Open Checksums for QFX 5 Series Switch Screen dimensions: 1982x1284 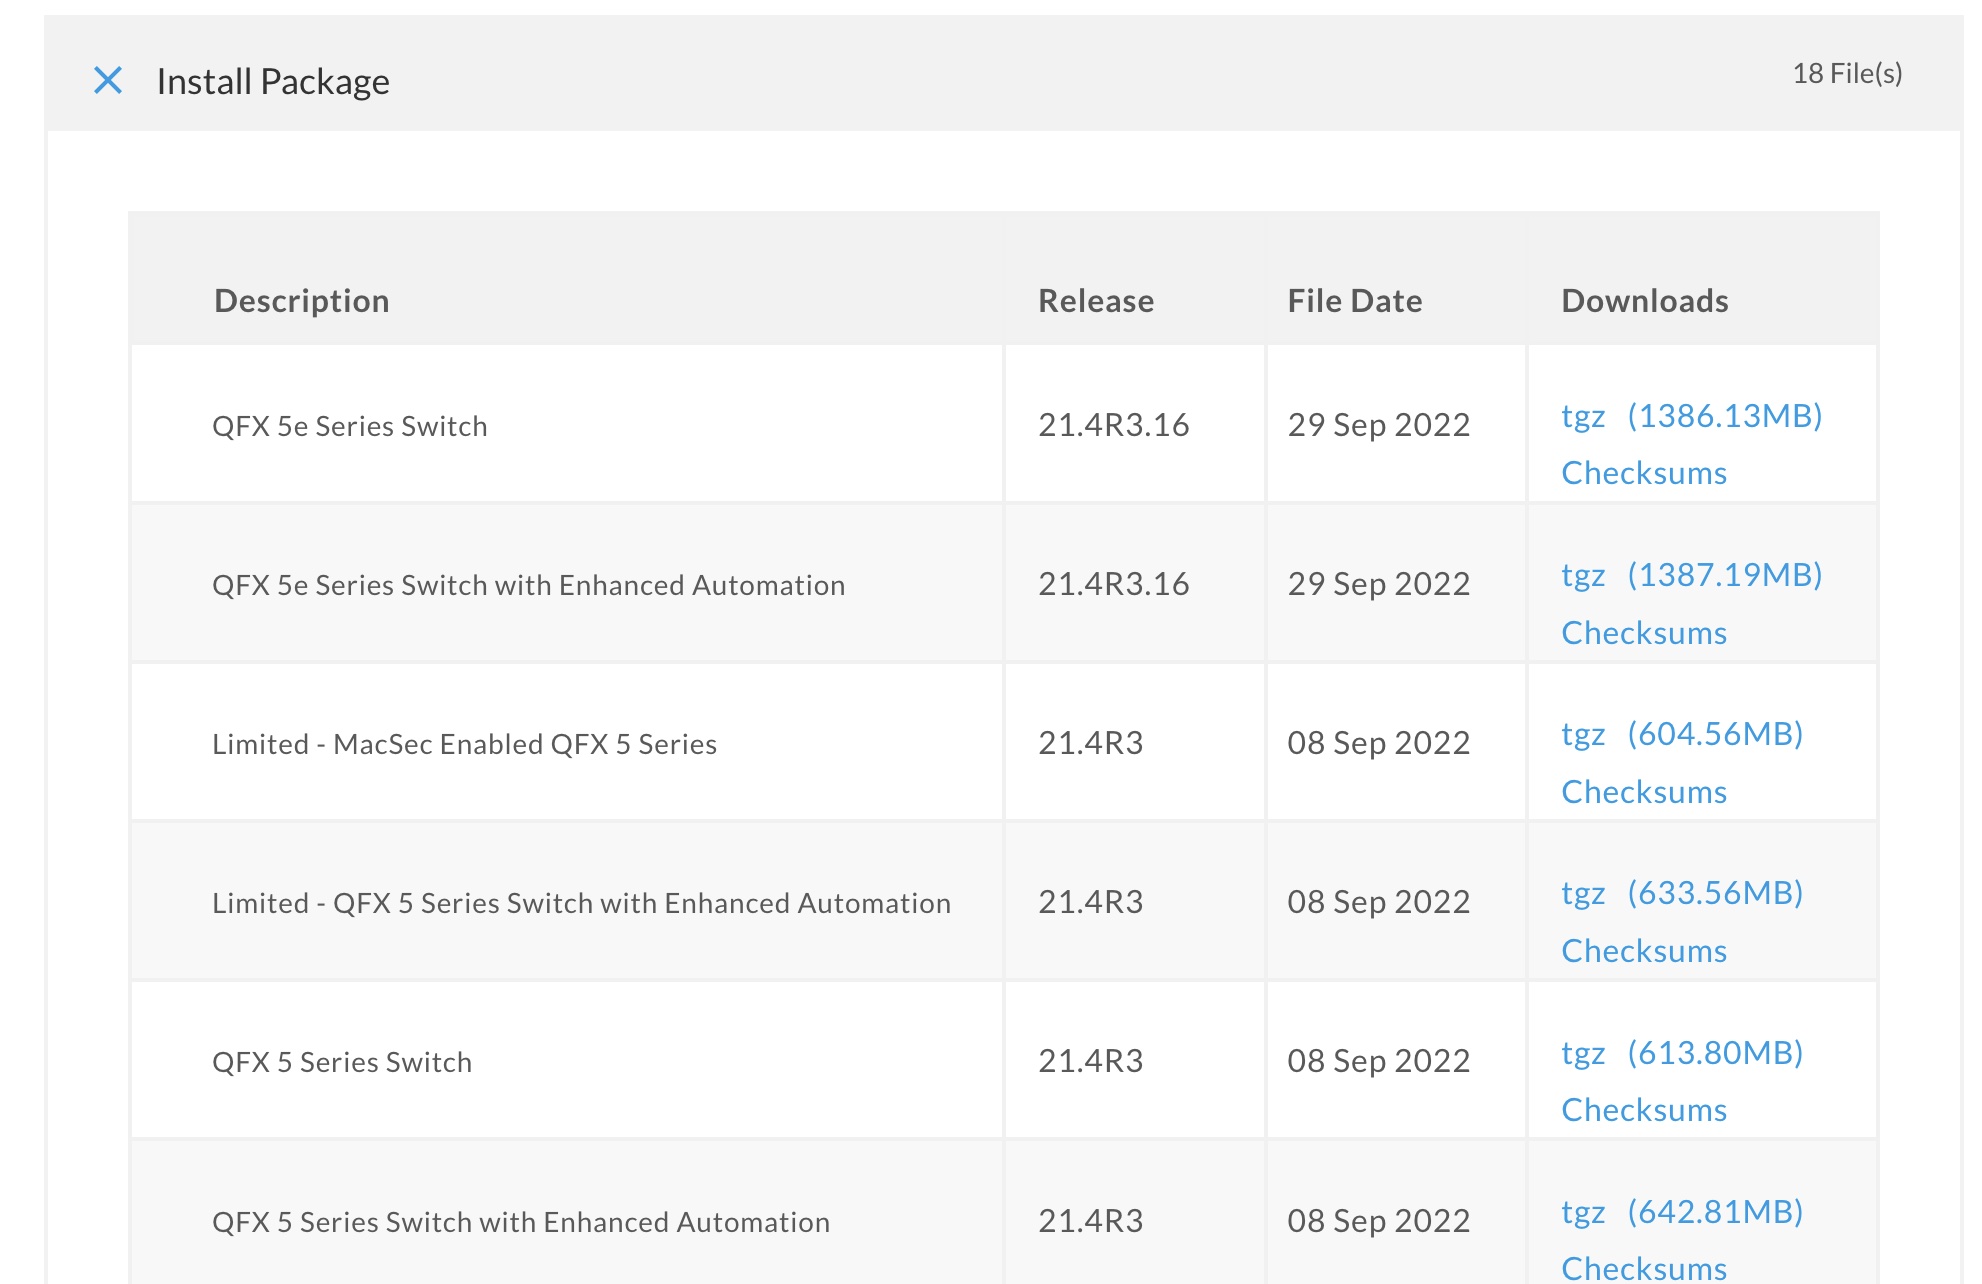tap(1643, 1110)
